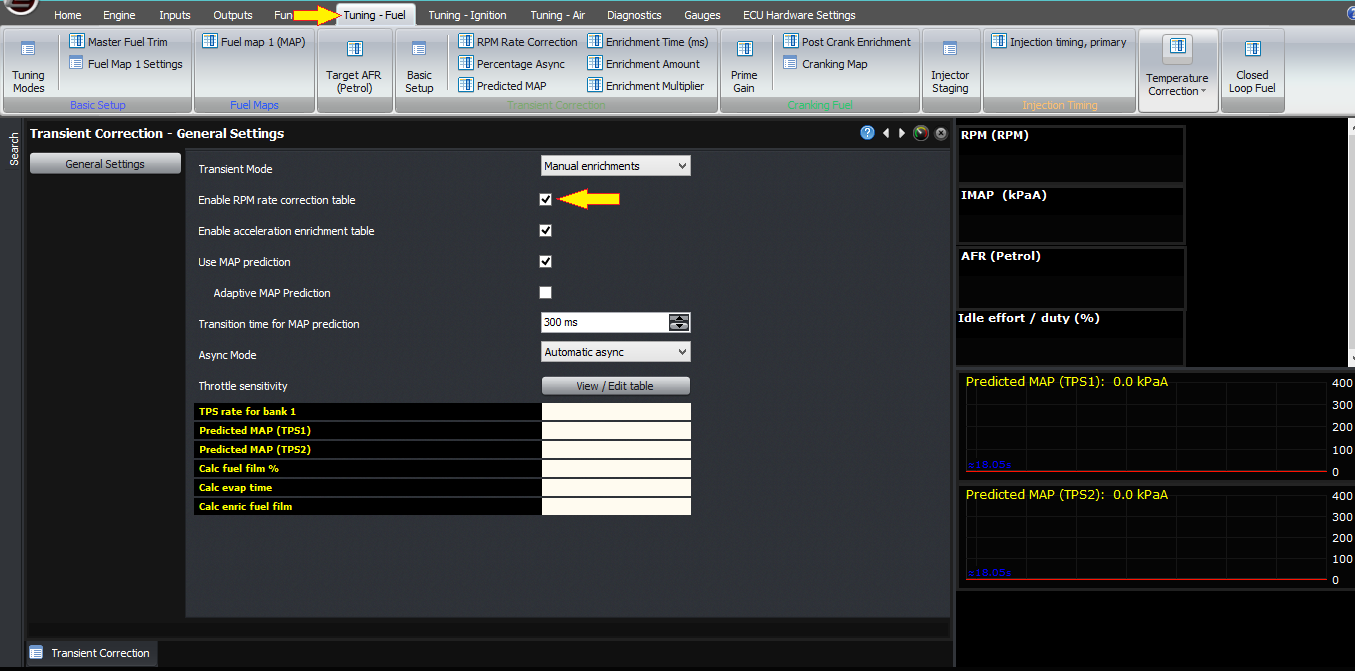Open Enrichment Multiplier
The height and width of the screenshot is (671, 1355).
pyautogui.click(x=646, y=86)
